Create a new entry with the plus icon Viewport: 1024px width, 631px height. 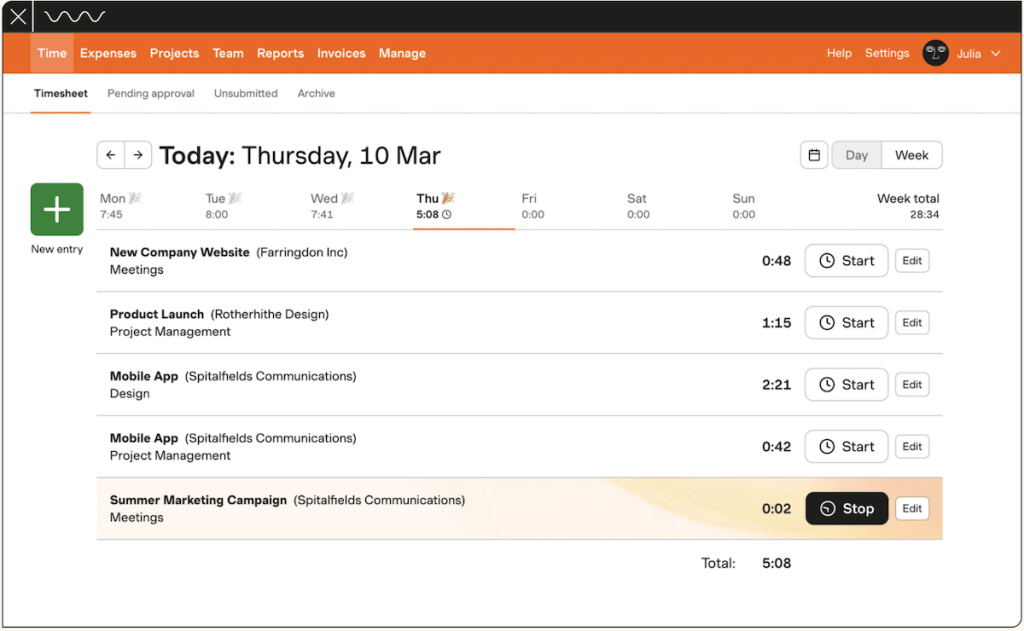click(x=56, y=210)
